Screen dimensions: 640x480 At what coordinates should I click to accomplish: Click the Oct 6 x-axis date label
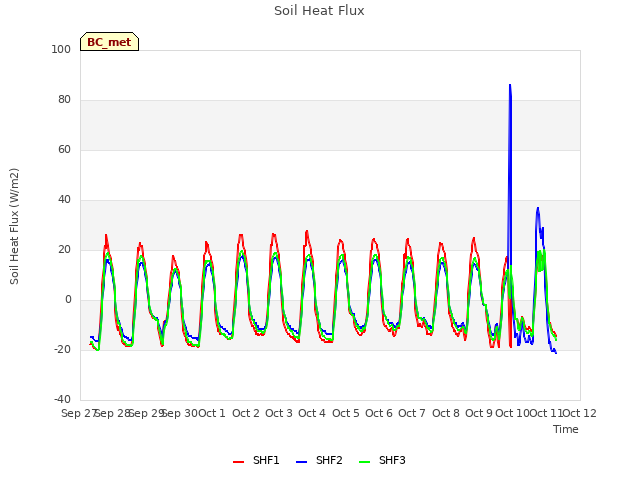pyautogui.click(x=379, y=413)
